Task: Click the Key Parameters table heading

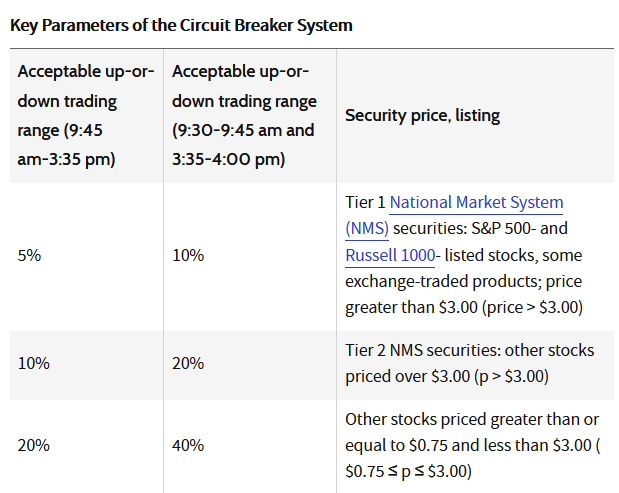Action: point(181,25)
